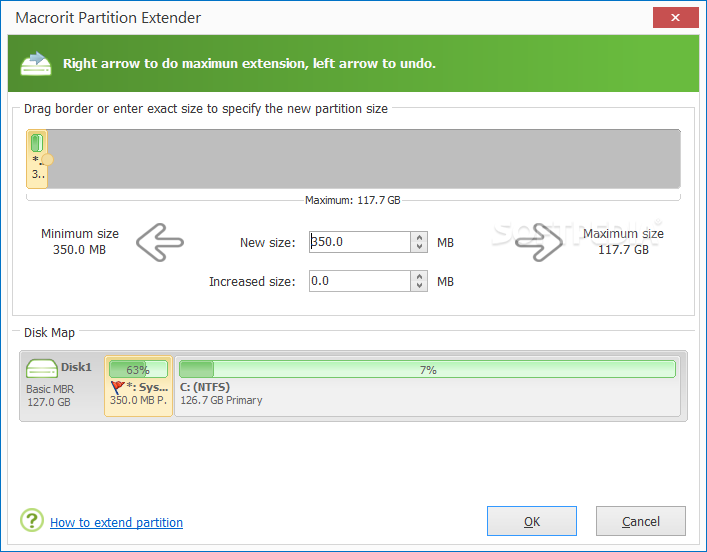The image size is (707, 552).
Task: Select the small partition block in resize bar
Action: (x=37, y=159)
